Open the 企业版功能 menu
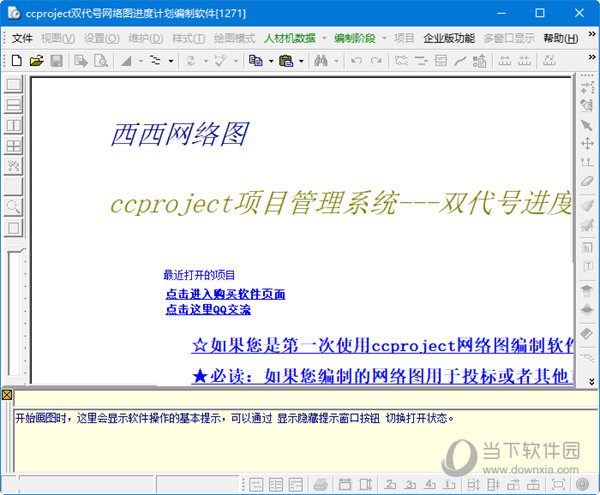This screenshot has width=600, height=495. [x=449, y=38]
